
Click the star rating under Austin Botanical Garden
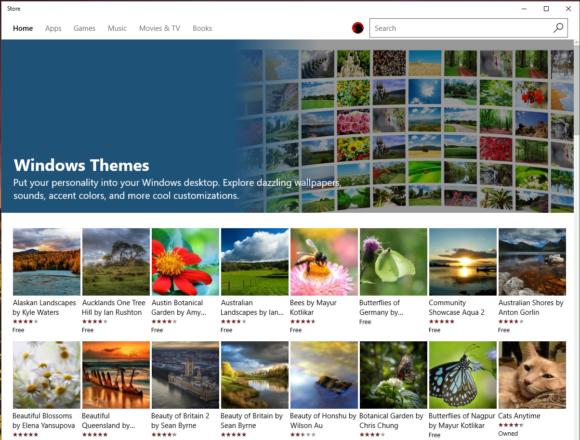click(x=164, y=321)
